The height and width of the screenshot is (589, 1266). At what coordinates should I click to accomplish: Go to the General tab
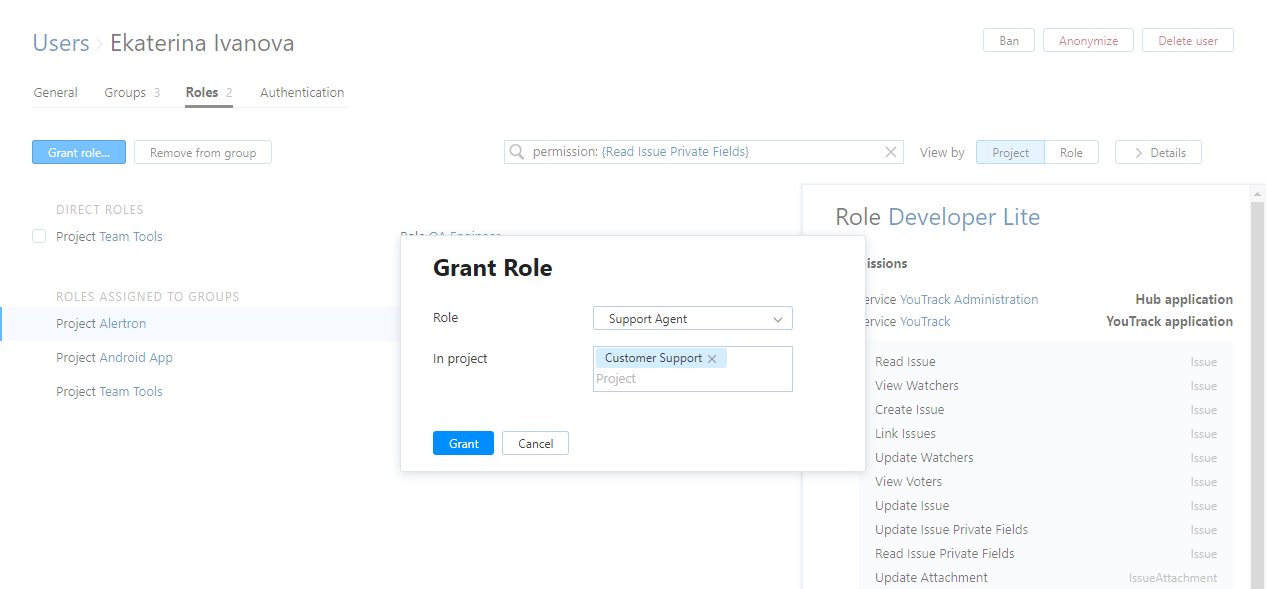(55, 93)
